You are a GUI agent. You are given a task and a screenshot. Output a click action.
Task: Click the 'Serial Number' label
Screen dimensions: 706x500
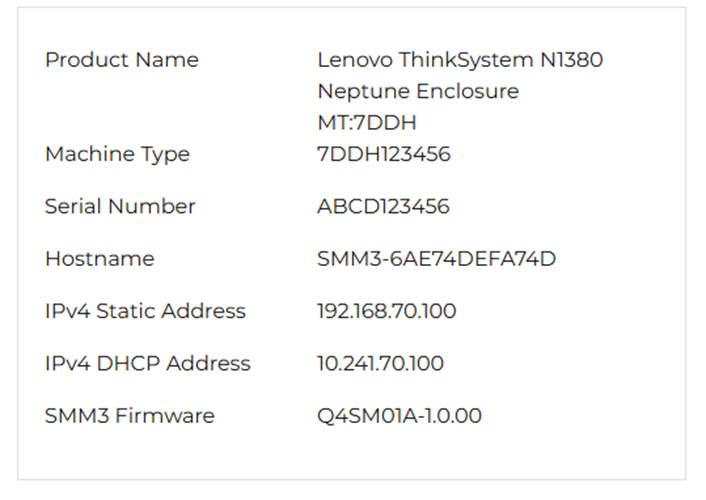[x=120, y=207]
